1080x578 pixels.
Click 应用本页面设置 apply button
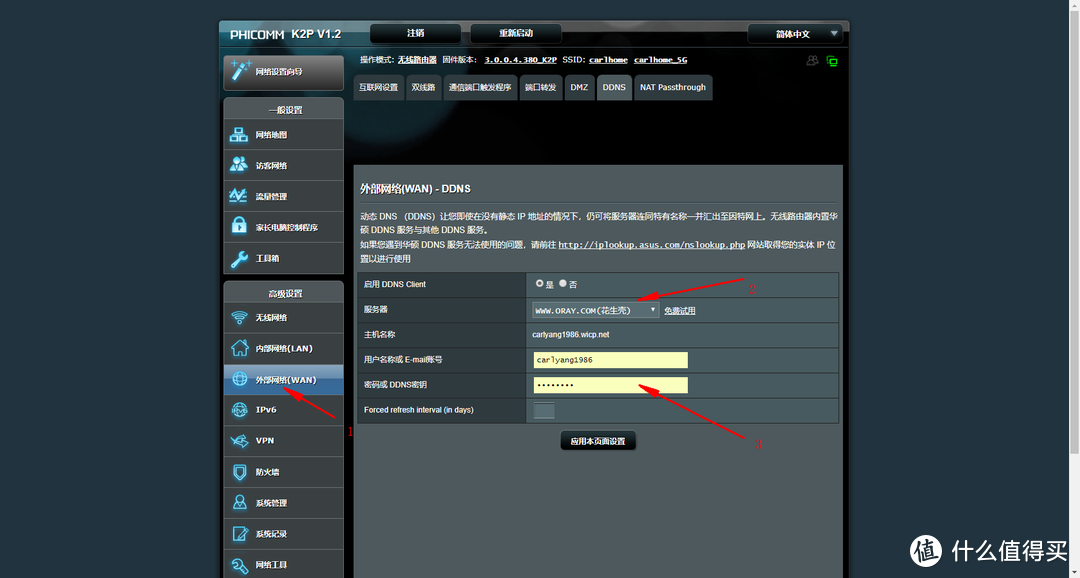[x=598, y=441]
